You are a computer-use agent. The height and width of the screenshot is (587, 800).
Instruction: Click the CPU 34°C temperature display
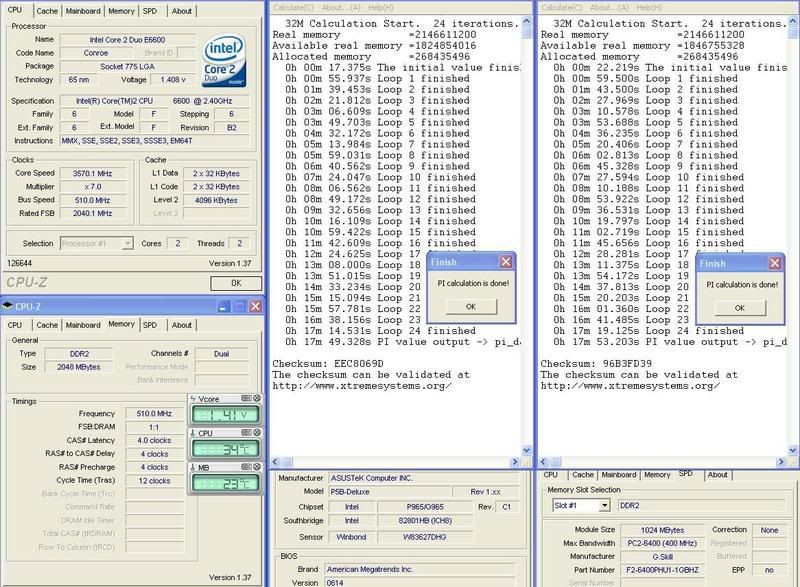[225, 449]
